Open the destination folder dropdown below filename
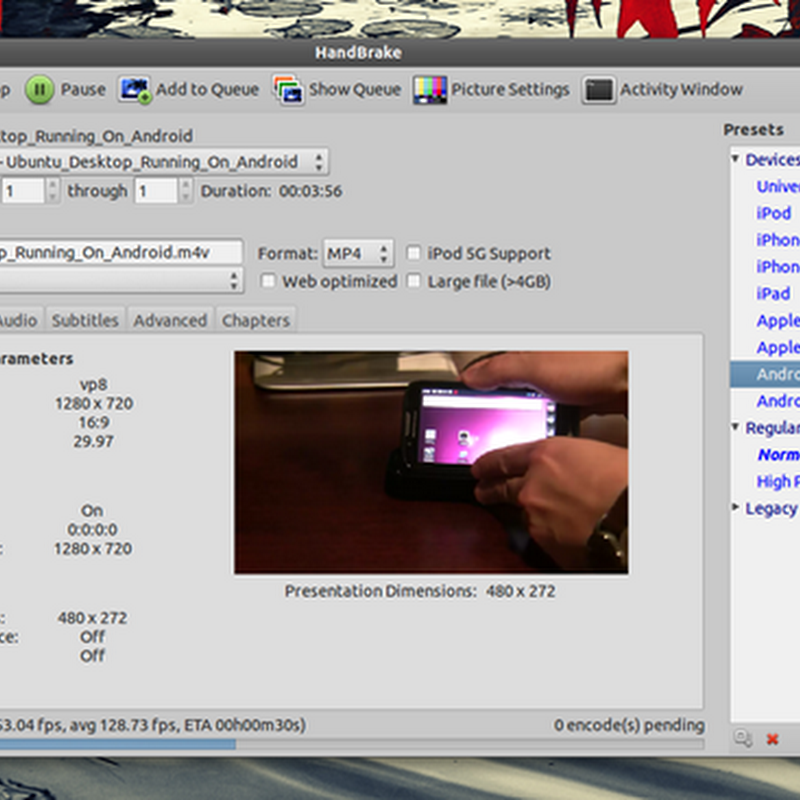The image size is (800, 800). pos(121,281)
